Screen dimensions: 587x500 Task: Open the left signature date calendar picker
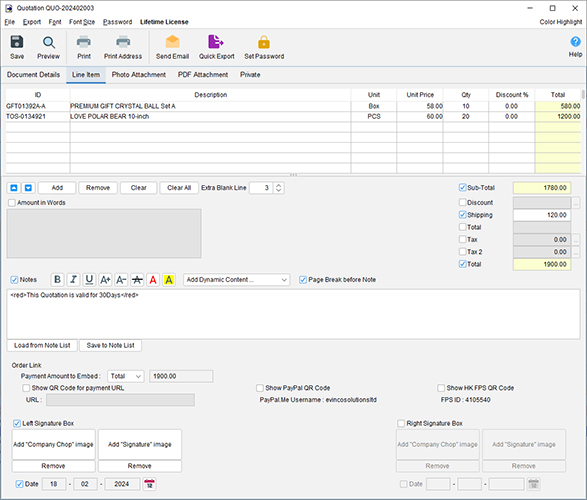[x=150, y=484]
